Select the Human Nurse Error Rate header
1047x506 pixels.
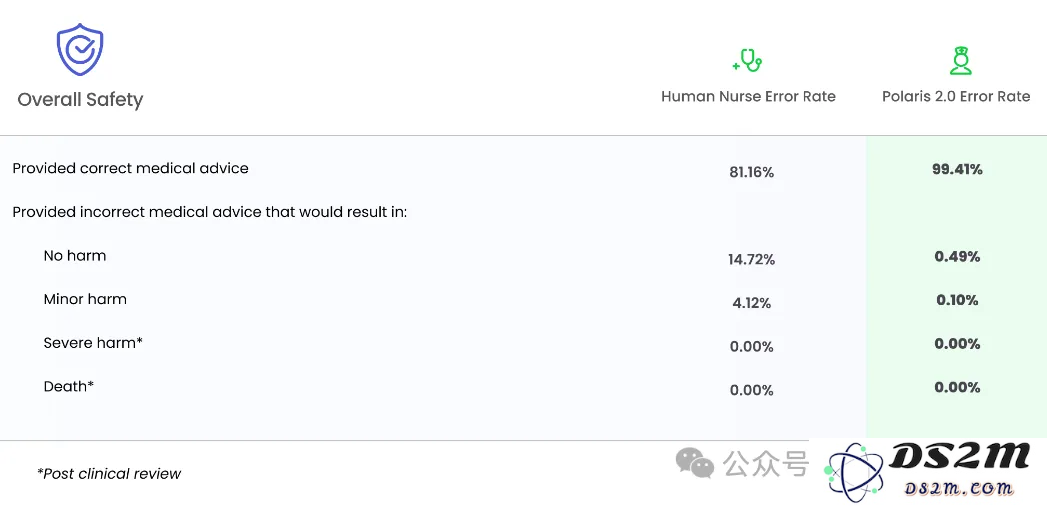[748, 97]
